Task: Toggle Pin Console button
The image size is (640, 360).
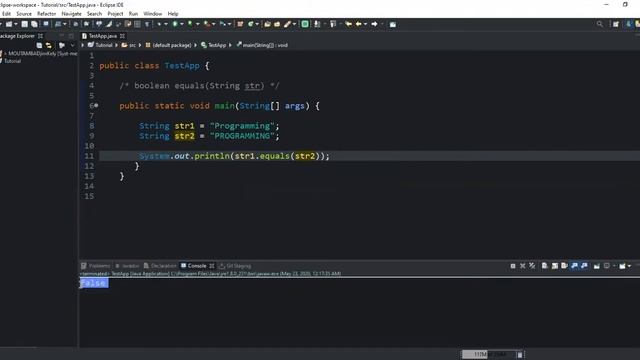Action: tap(597, 266)
